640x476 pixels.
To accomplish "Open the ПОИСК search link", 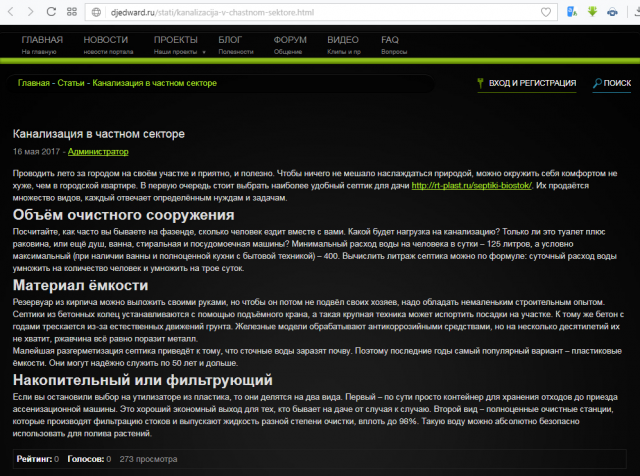I will click(617, 83).
